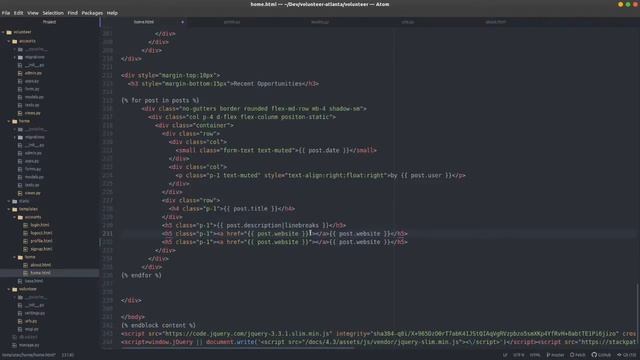The image size is (640, 360).
Task: Click line number 231 in the gutter
Action: click(107, 234)
